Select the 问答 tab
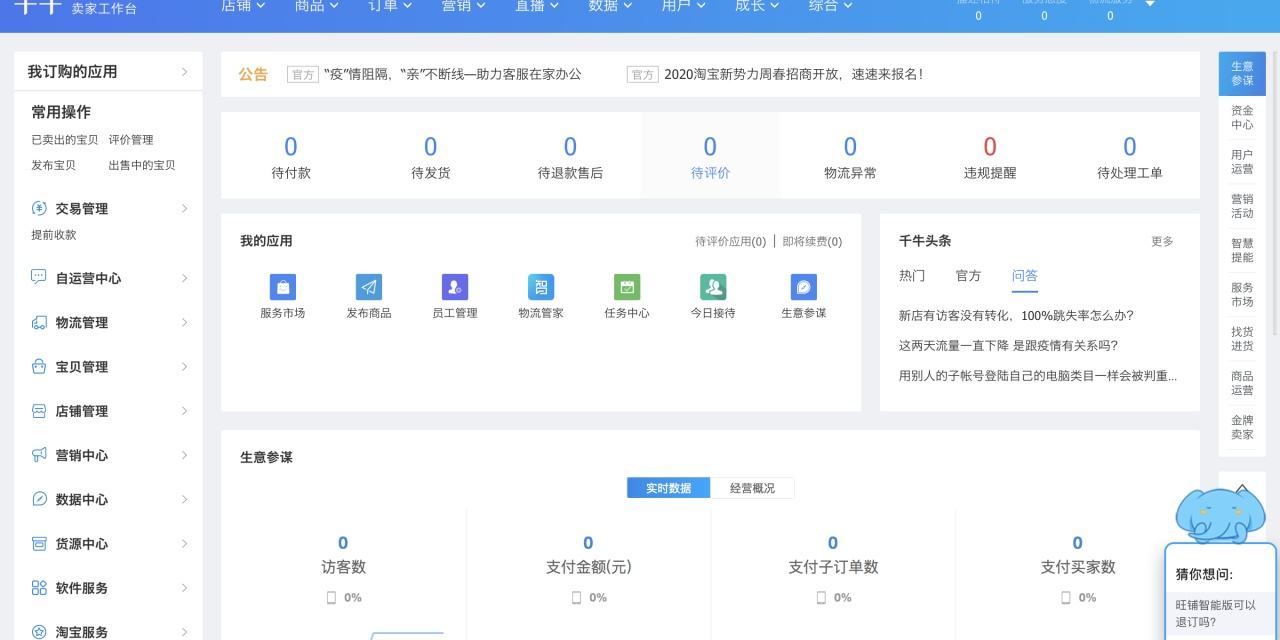 tap(1026, 275)
